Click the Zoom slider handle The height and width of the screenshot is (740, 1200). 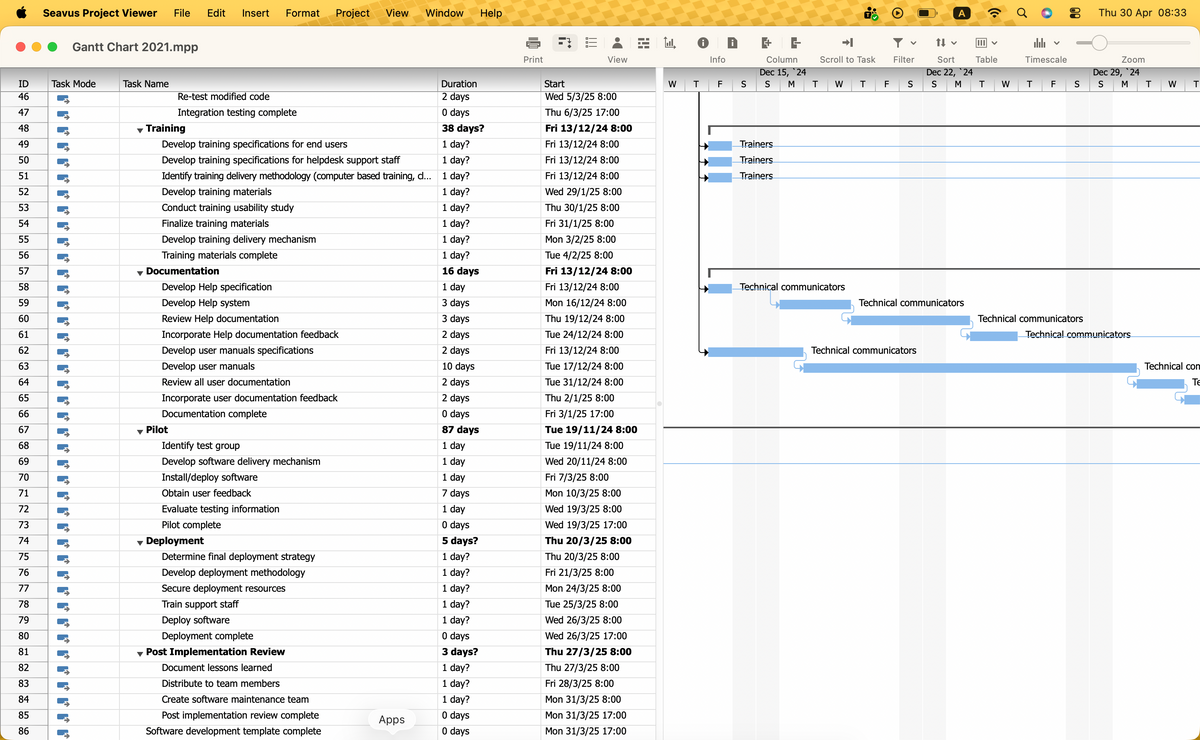[x=1099, y=43]
